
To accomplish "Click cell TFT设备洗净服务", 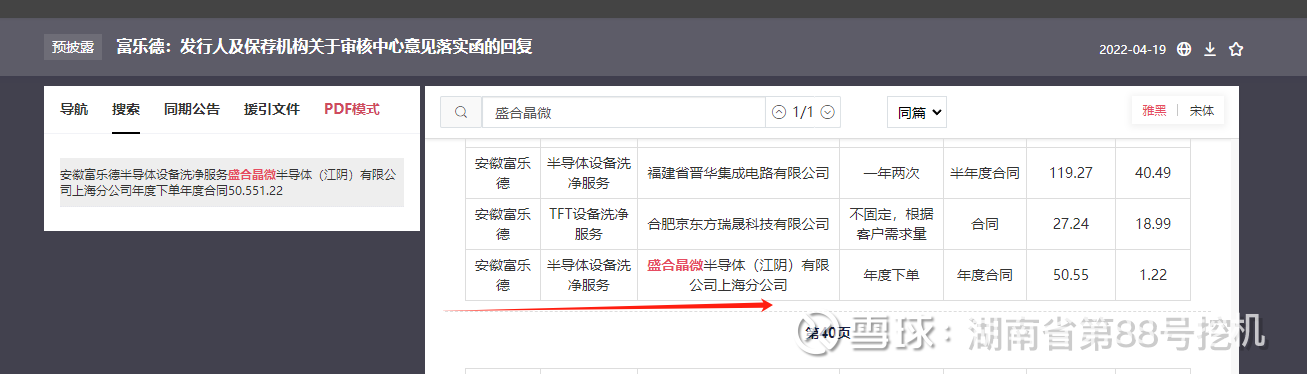I will [x=589, y=224].
